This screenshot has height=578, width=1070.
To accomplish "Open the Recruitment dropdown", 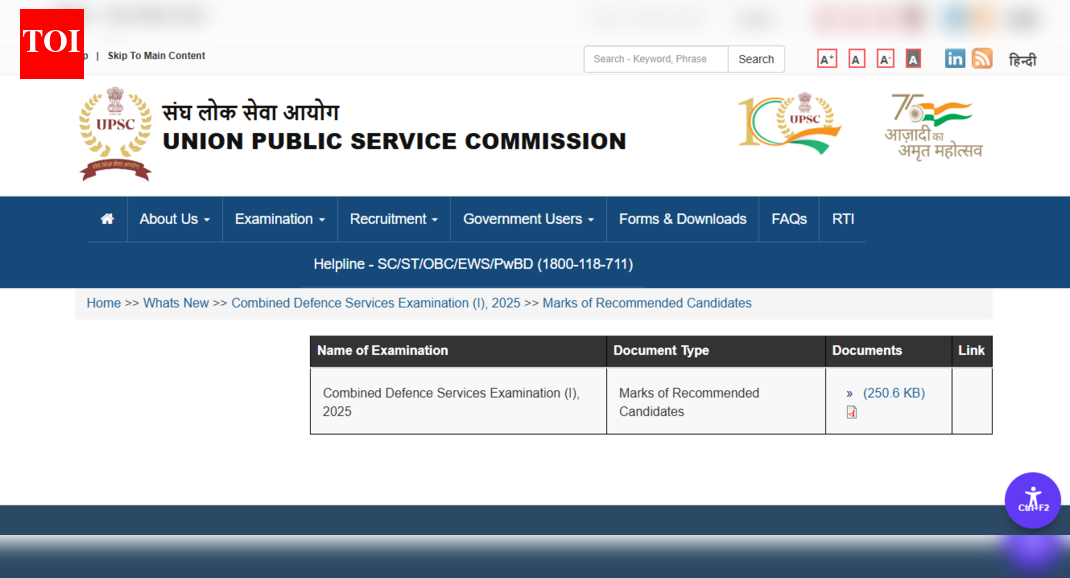I will [x=393, y=219].
